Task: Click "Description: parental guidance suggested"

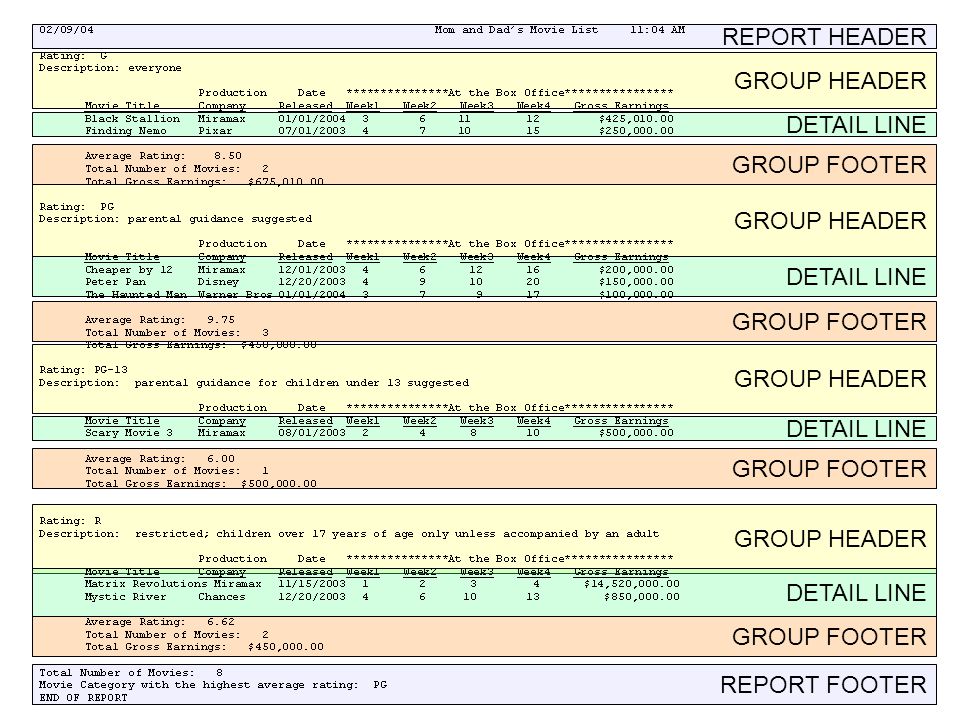Action: pos(175,219)
